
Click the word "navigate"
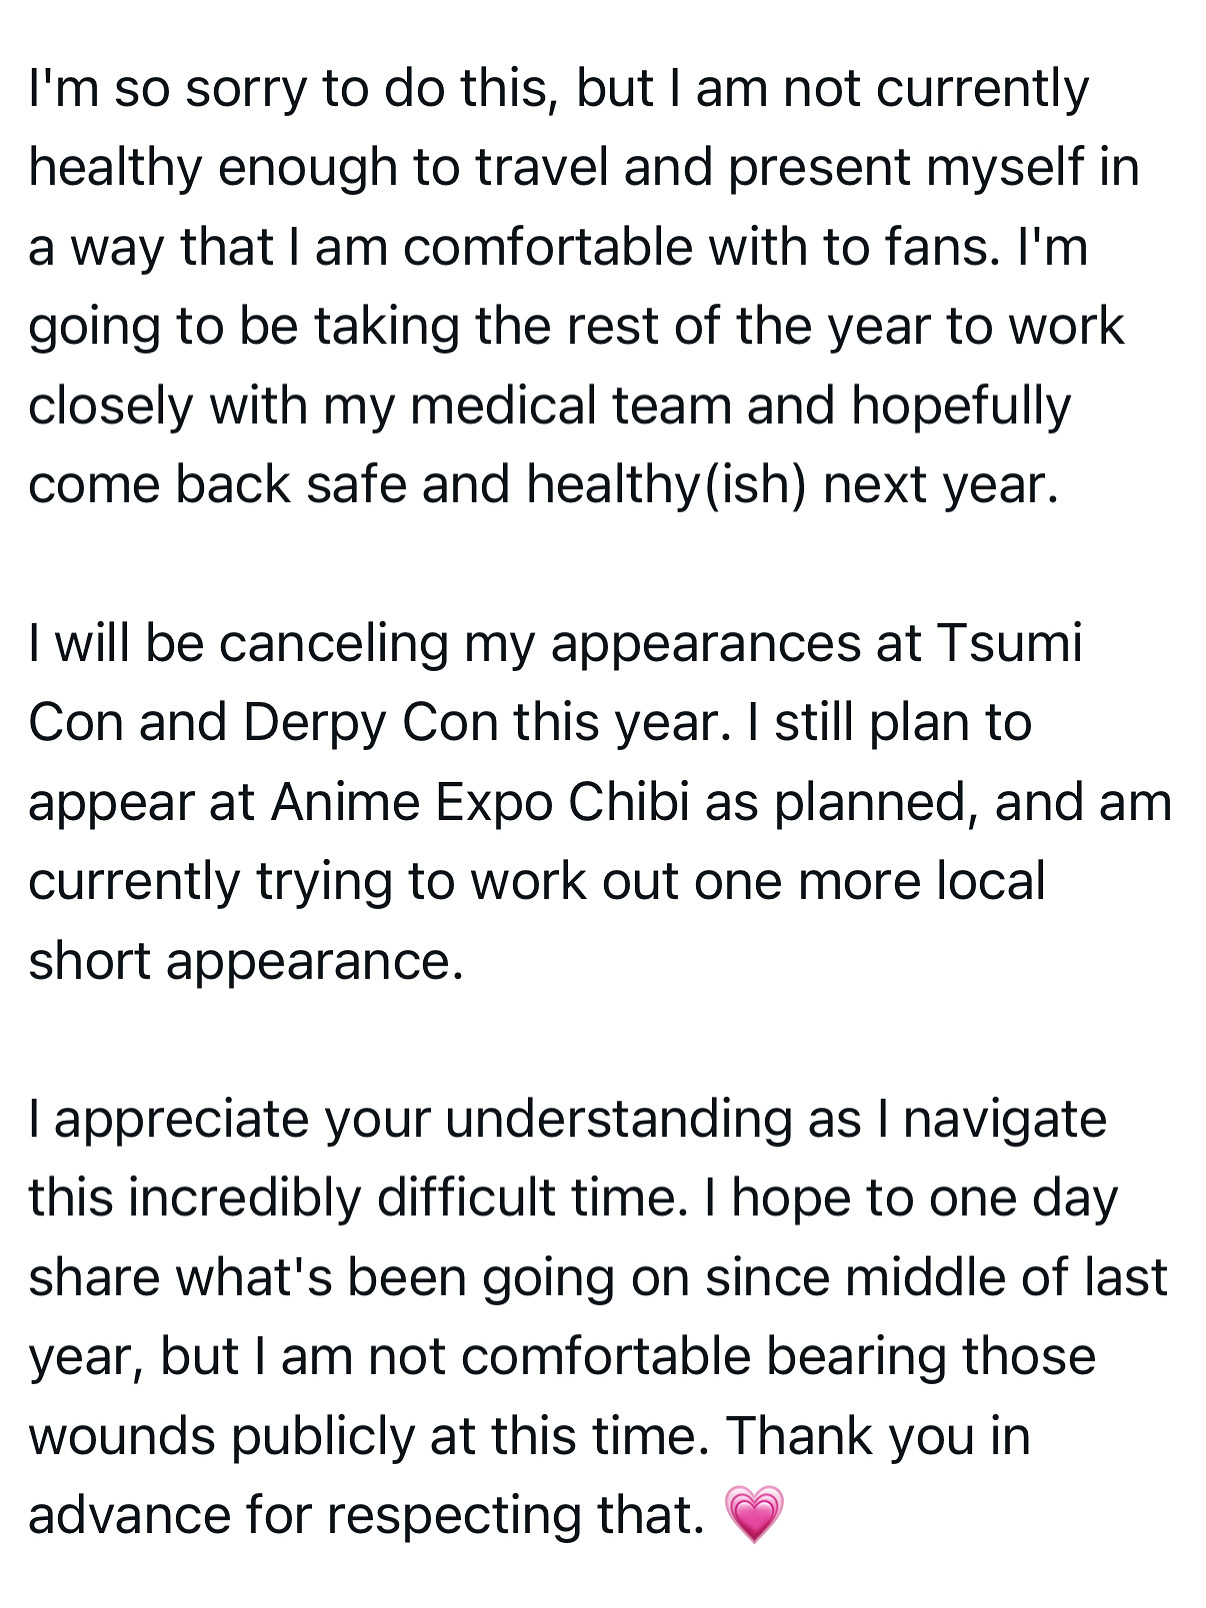[1004, 1119]
